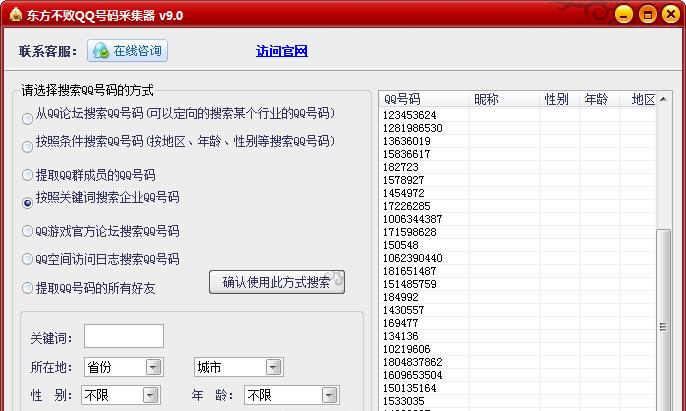This screenshot has height=411, width=686.
Task: Select QQ number 1609653504 row
Action: 518,375
